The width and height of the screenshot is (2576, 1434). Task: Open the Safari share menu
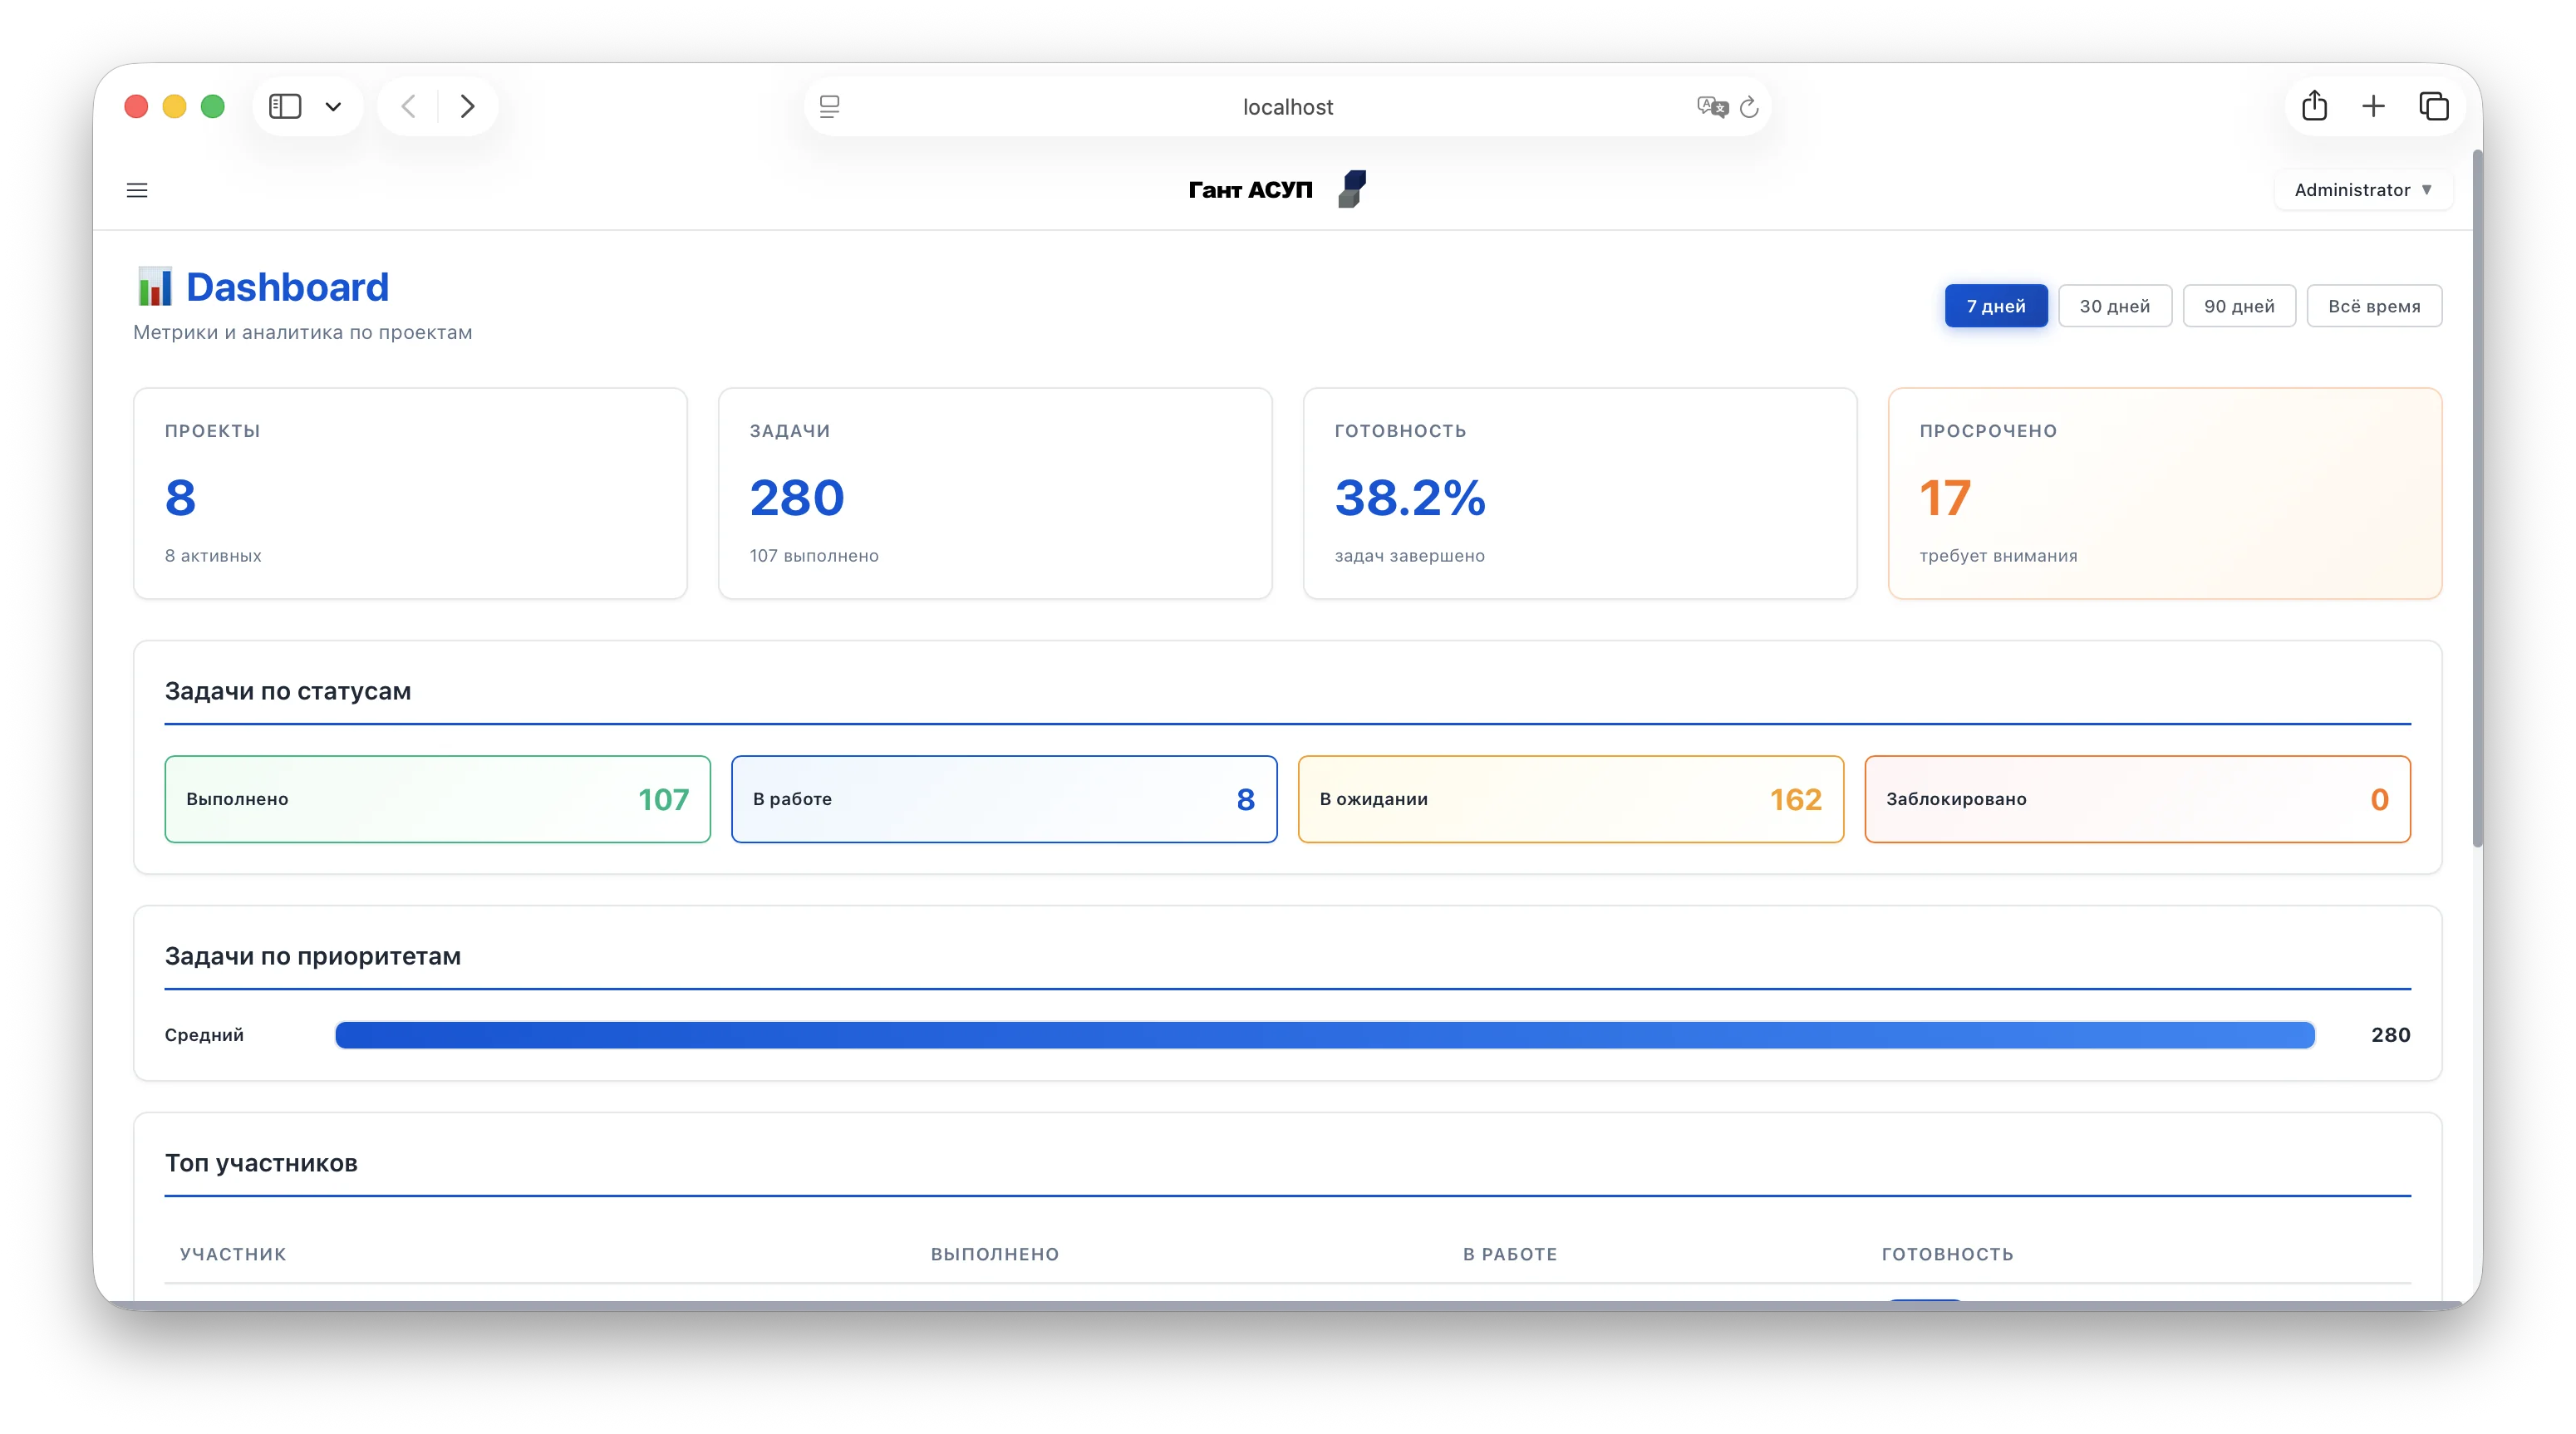tap(2314, 106)
